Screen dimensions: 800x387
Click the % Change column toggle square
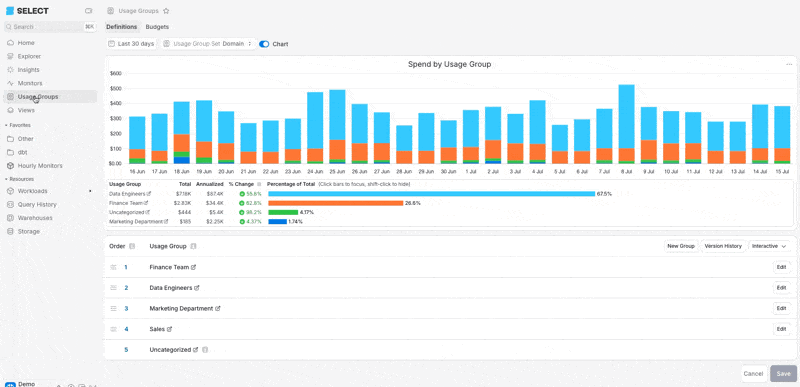(x=259, y=184)
